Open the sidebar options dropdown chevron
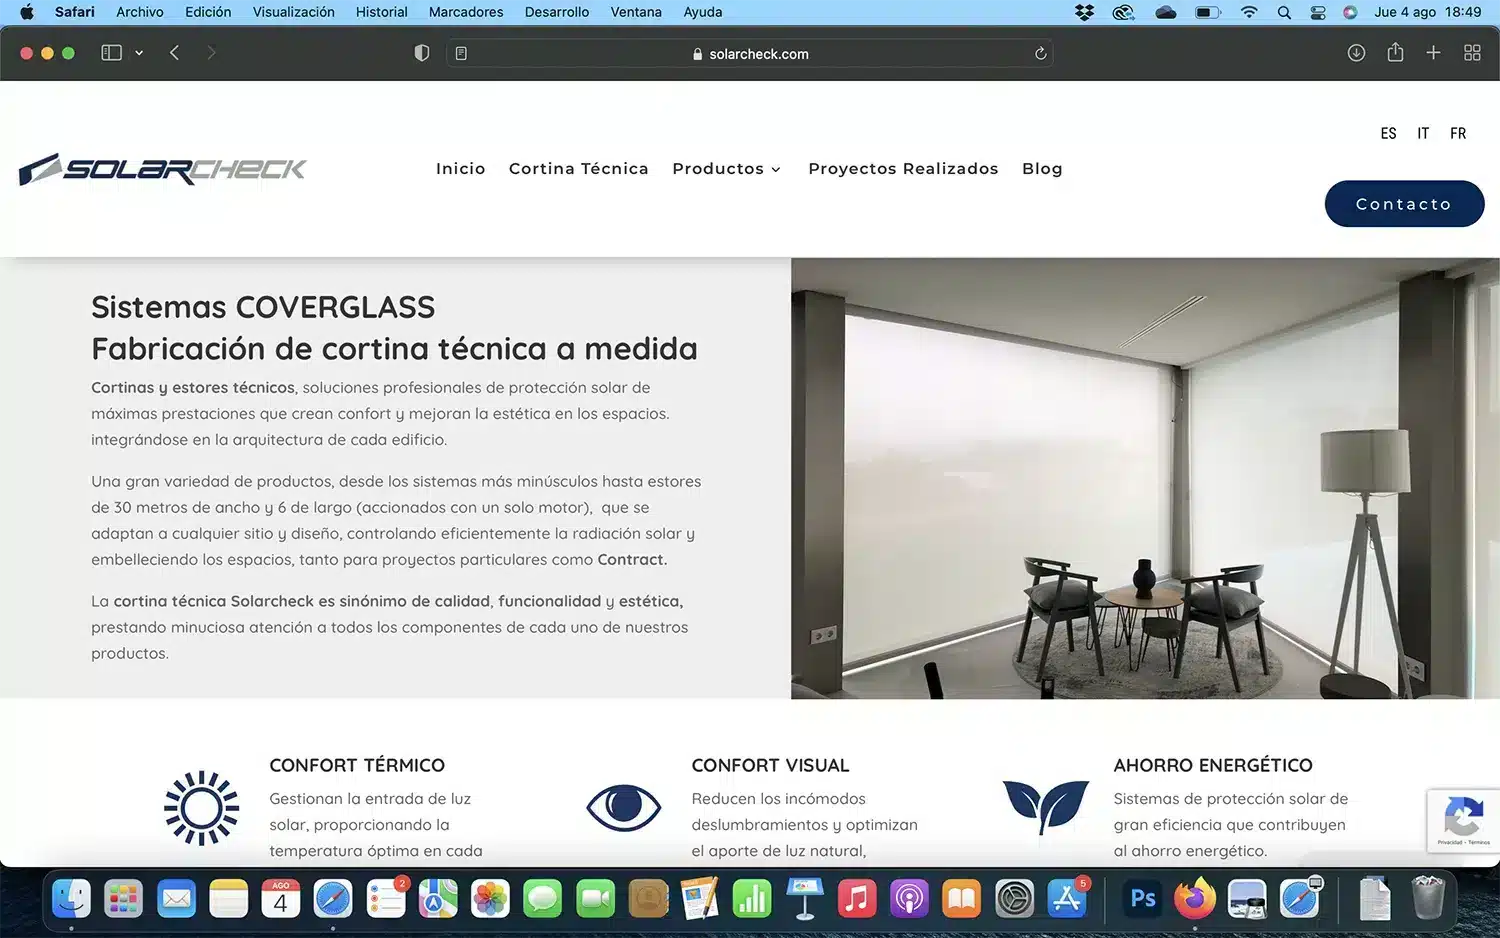1500x938 pixels. tap(139, 53)
